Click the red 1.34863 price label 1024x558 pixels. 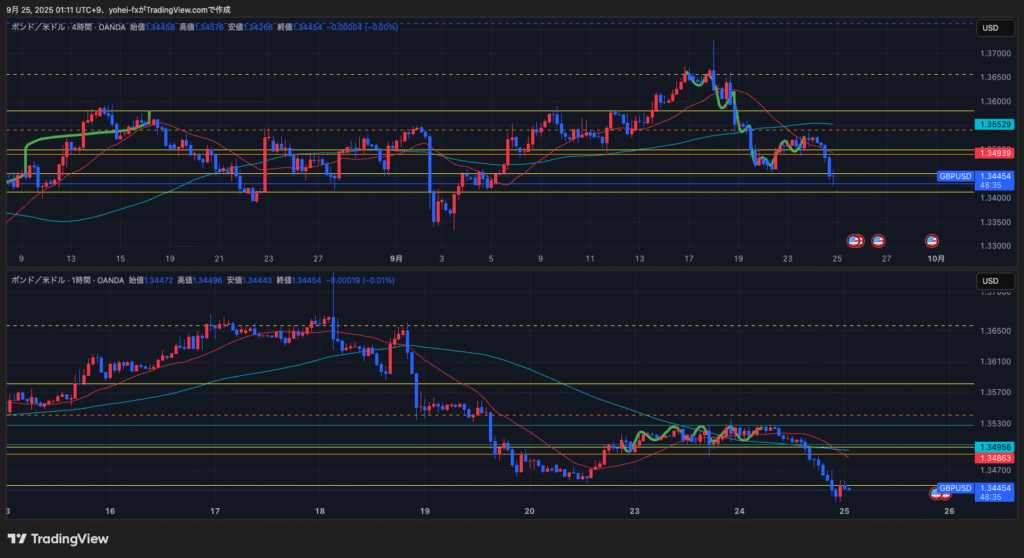tap(994, 457)
